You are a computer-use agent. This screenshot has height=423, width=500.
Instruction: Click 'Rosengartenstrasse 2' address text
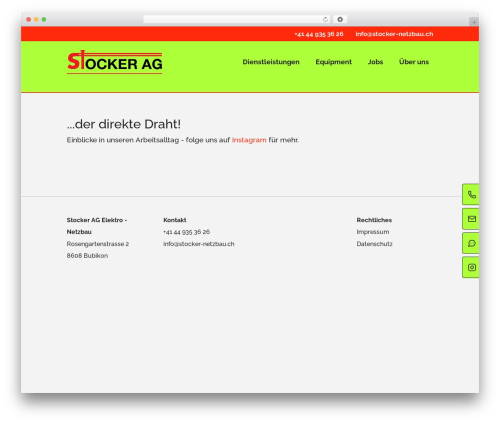pos(98,244)
